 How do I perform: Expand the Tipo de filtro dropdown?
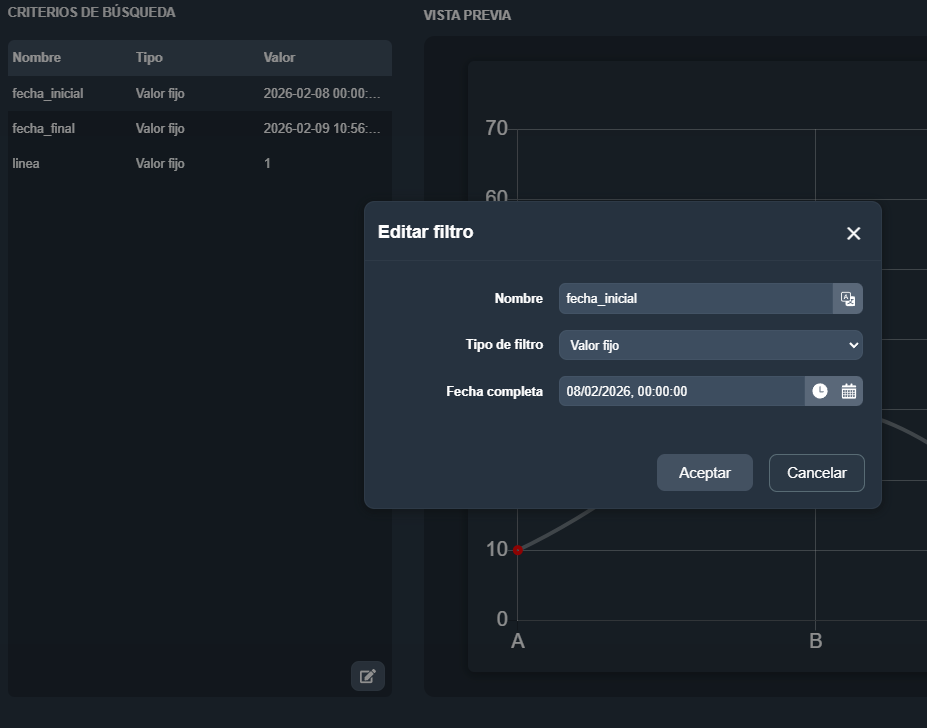click(710, 345)
